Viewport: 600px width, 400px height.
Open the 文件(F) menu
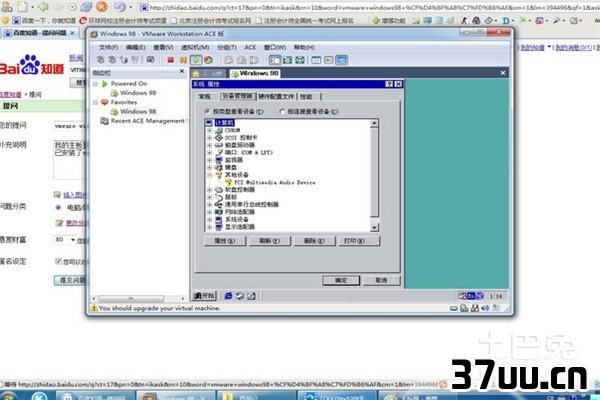tap(108, 47)
